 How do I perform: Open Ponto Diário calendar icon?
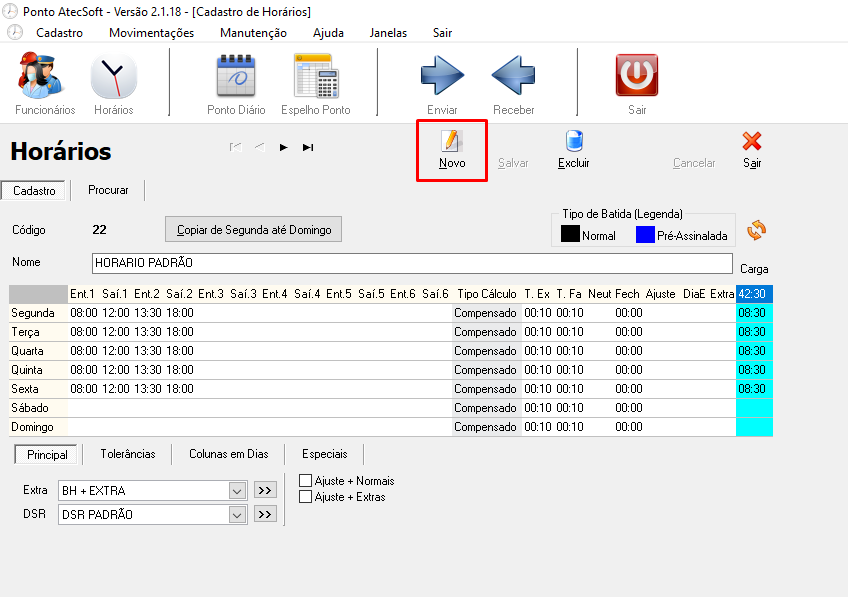click(236, 76)
